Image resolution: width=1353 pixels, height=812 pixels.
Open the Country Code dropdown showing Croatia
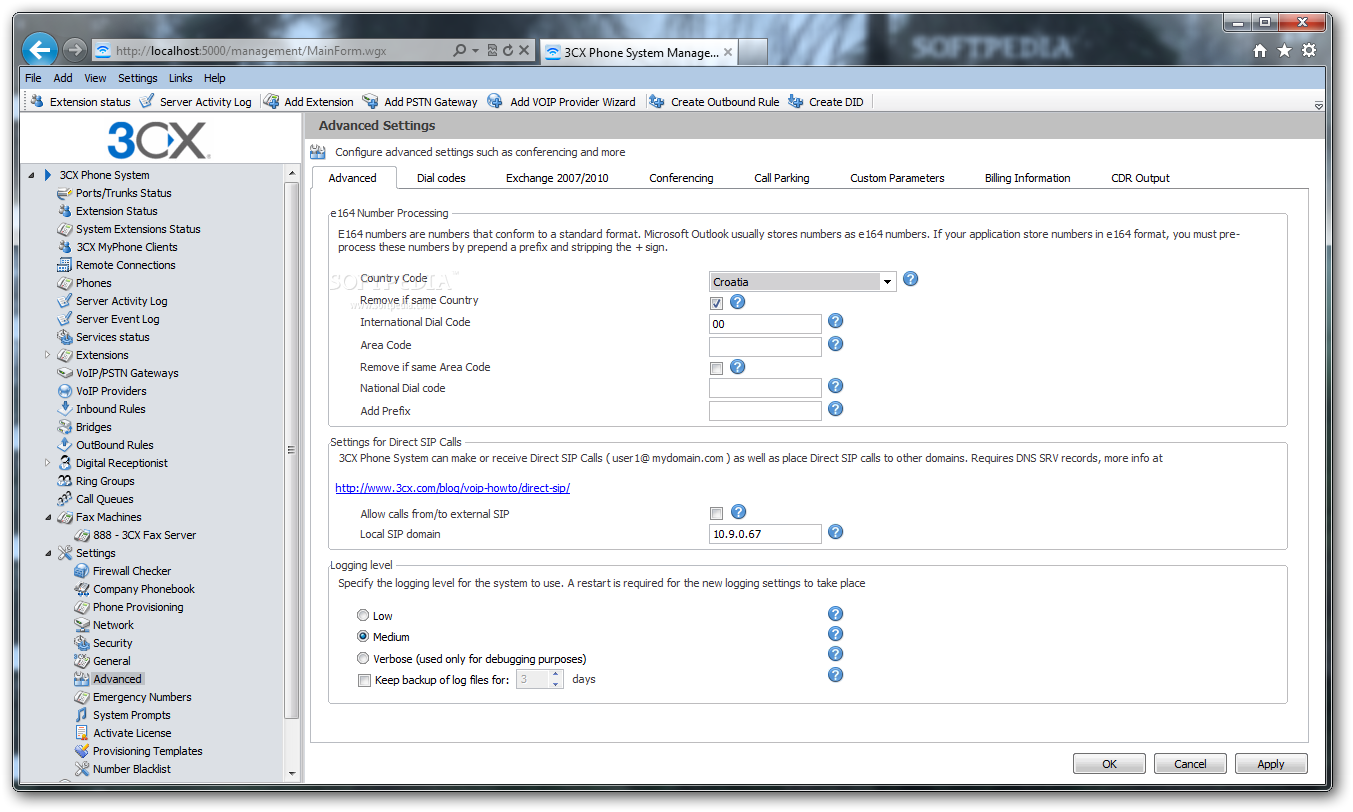pos(803,282)
